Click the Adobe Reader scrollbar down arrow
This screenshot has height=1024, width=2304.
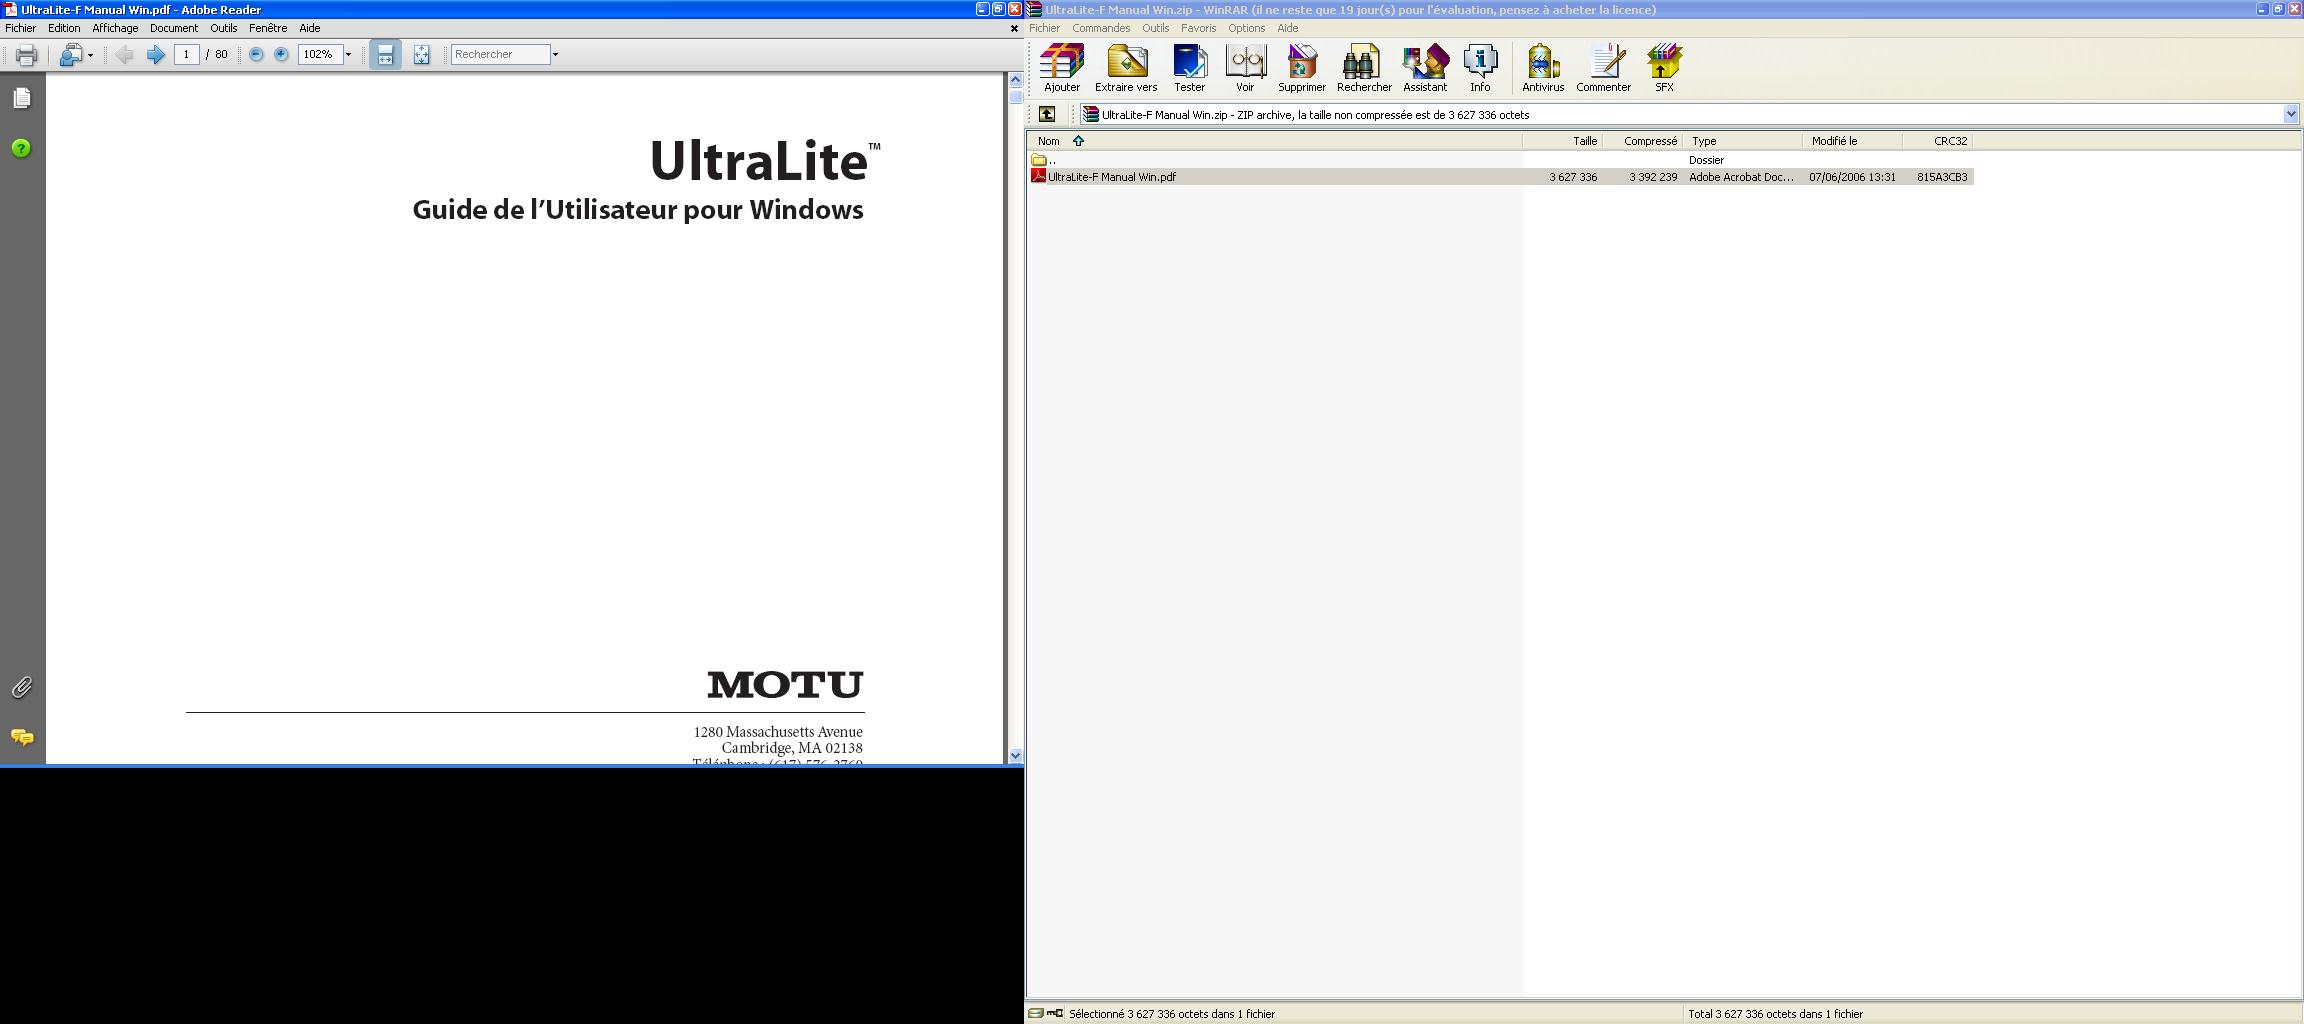[x=1016, y=756]
